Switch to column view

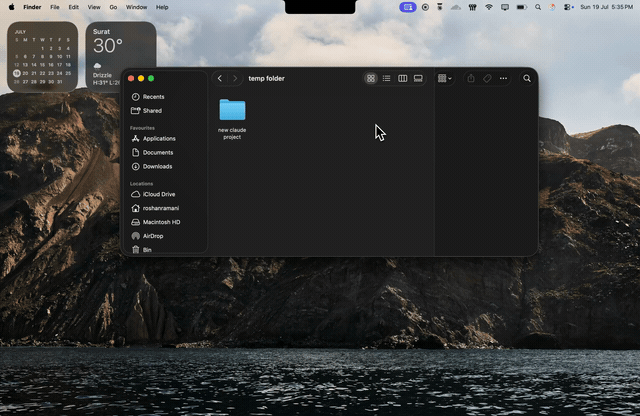[x=402, y=78]
